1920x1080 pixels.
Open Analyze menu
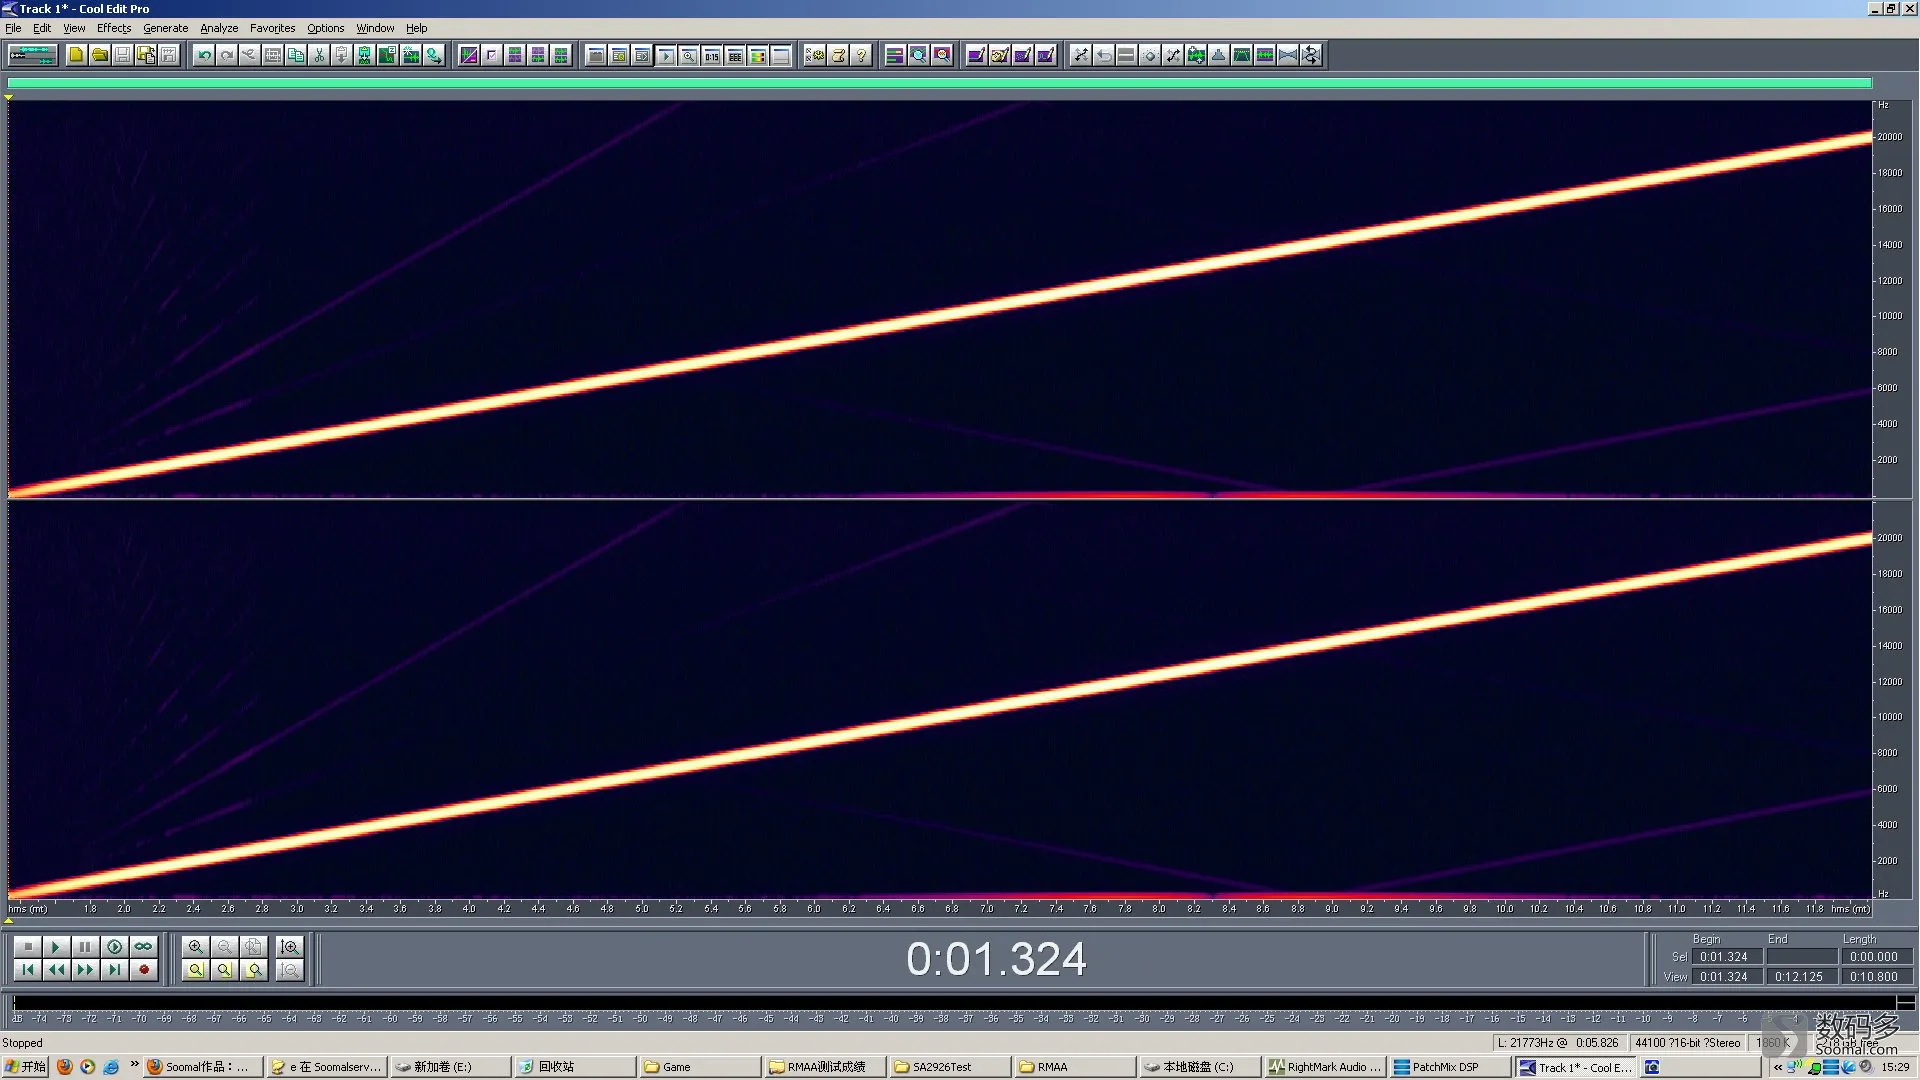click(x=219, y=28)
